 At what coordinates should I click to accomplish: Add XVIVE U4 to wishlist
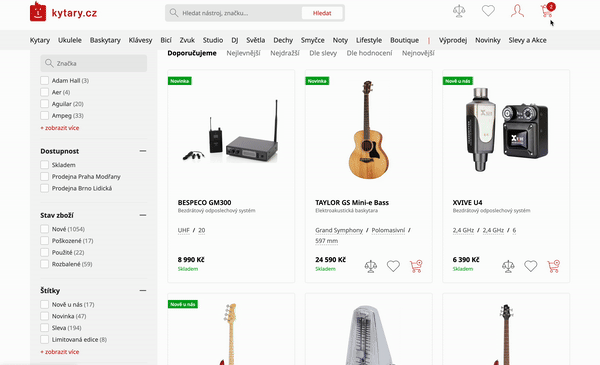coord(530,266)
